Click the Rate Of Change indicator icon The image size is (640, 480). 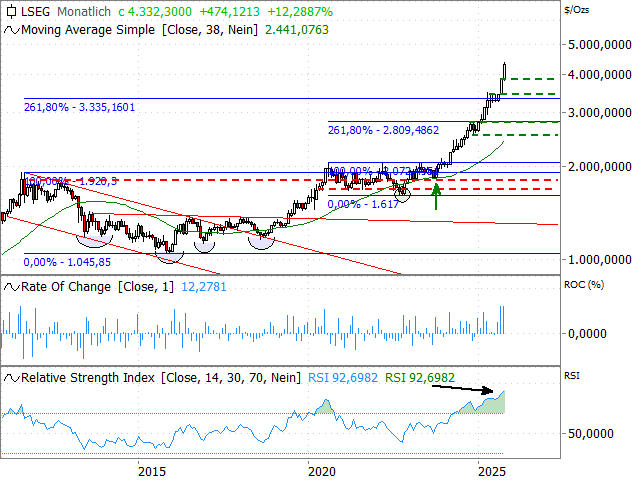coord(10,288)
